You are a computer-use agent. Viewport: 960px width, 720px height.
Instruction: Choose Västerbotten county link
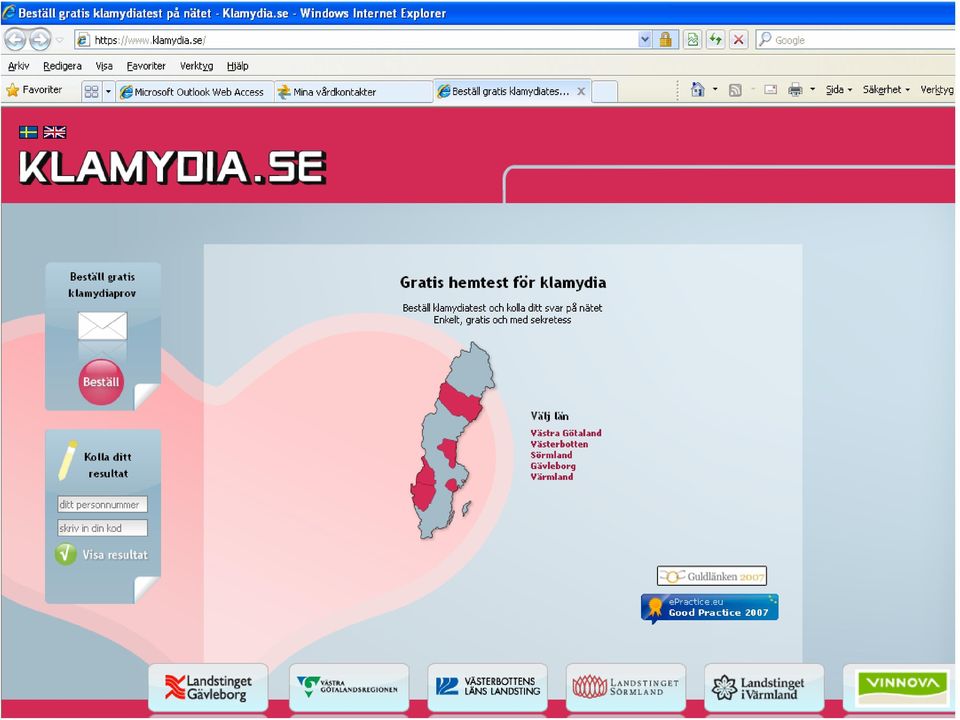[x=559, y=444]
